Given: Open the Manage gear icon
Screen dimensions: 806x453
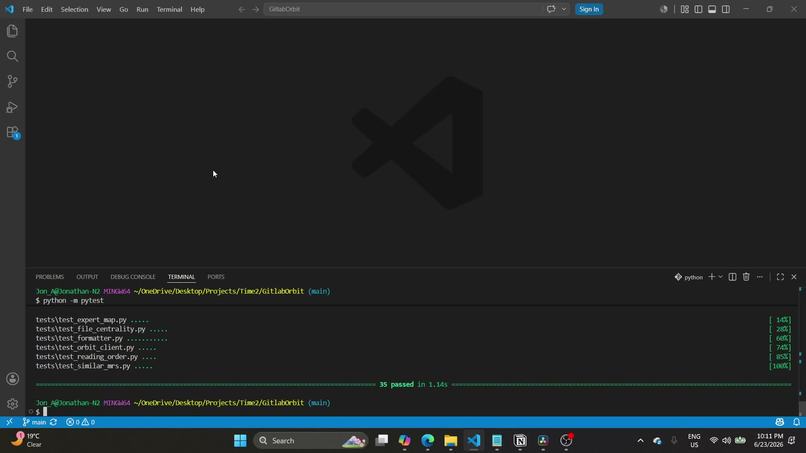Looking at the screenshot, I should click(x=12, y=404).
